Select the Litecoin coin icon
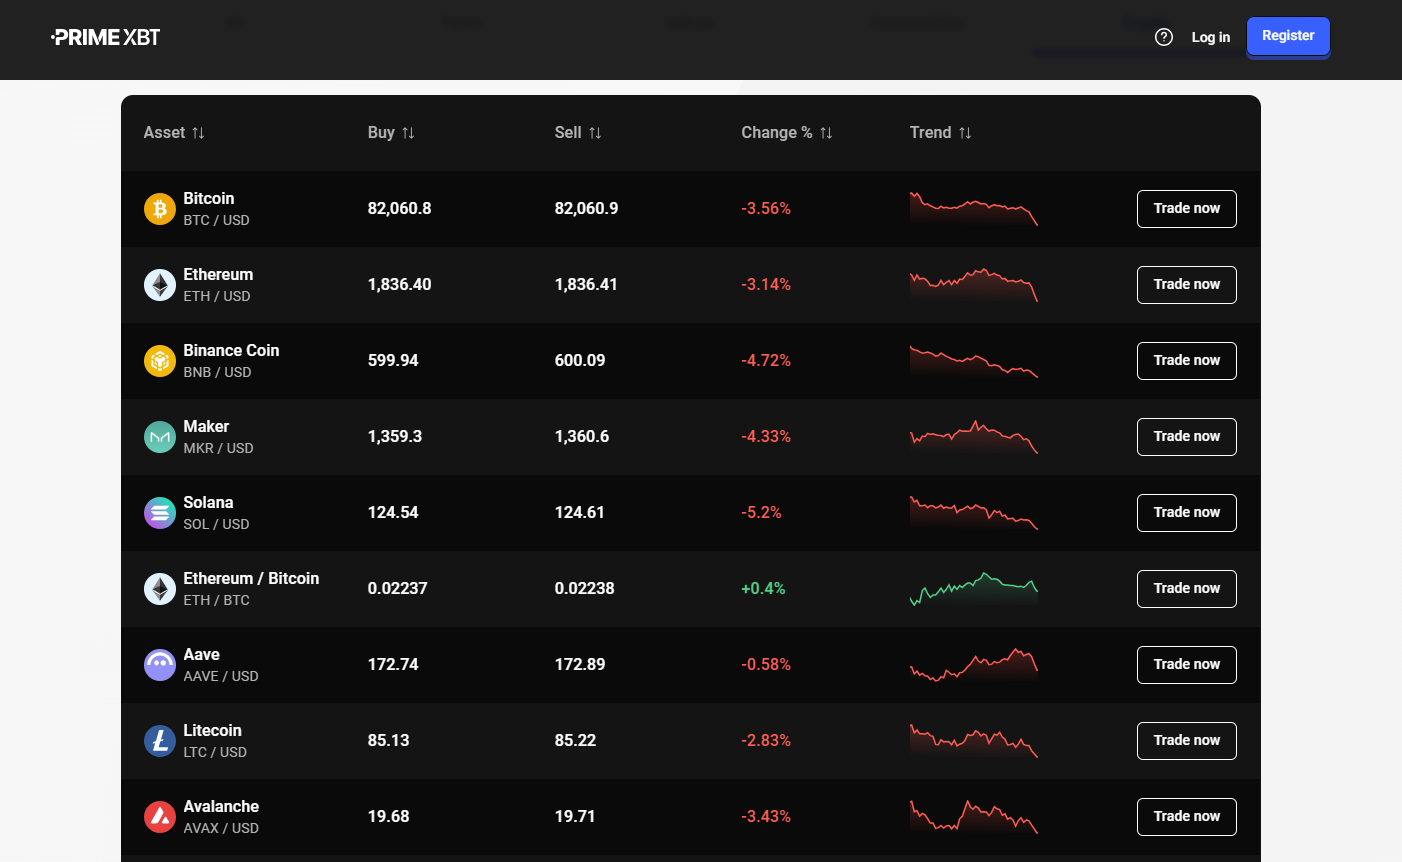 click(159, 740)
